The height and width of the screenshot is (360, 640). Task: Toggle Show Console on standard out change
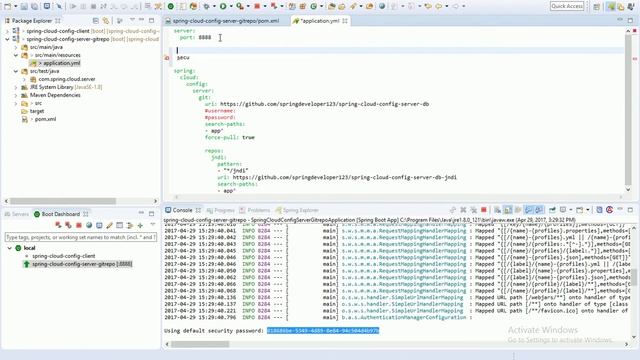click(529, 210)
